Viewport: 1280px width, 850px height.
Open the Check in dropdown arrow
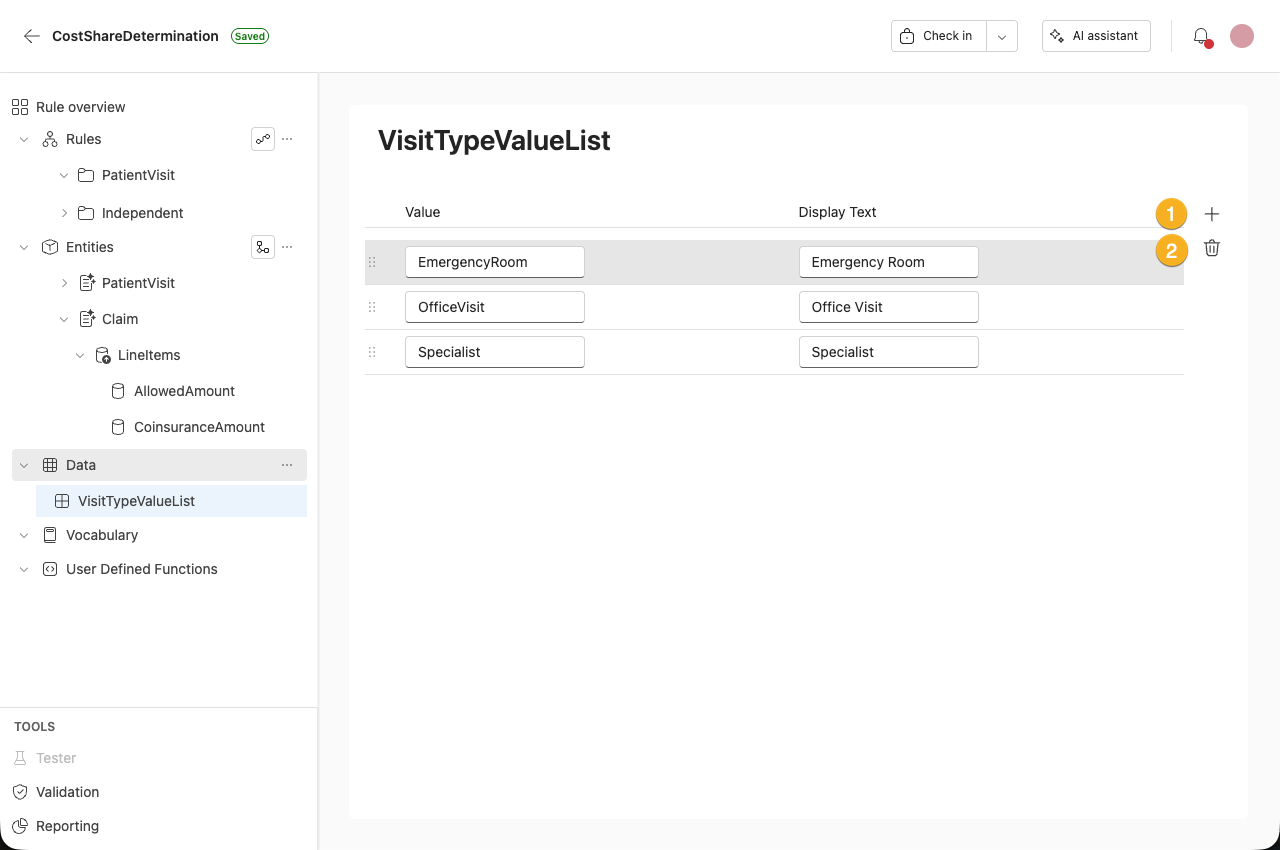pos(1001,35)
